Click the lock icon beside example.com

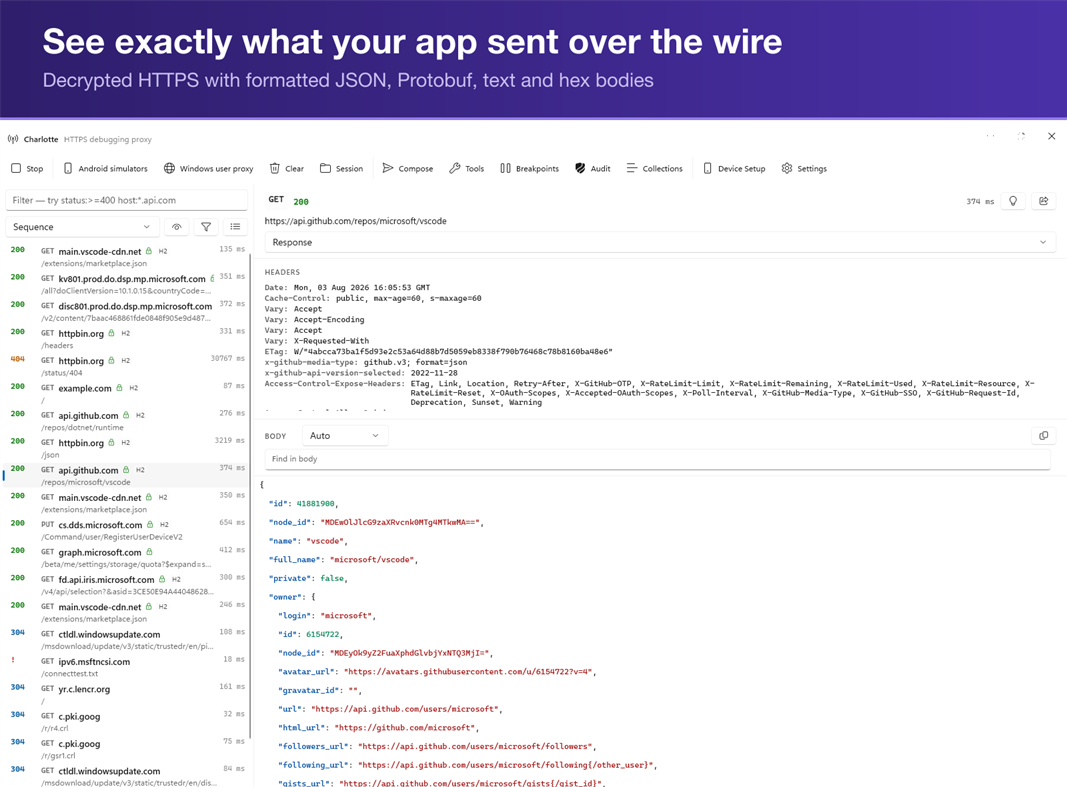(119, 388)
